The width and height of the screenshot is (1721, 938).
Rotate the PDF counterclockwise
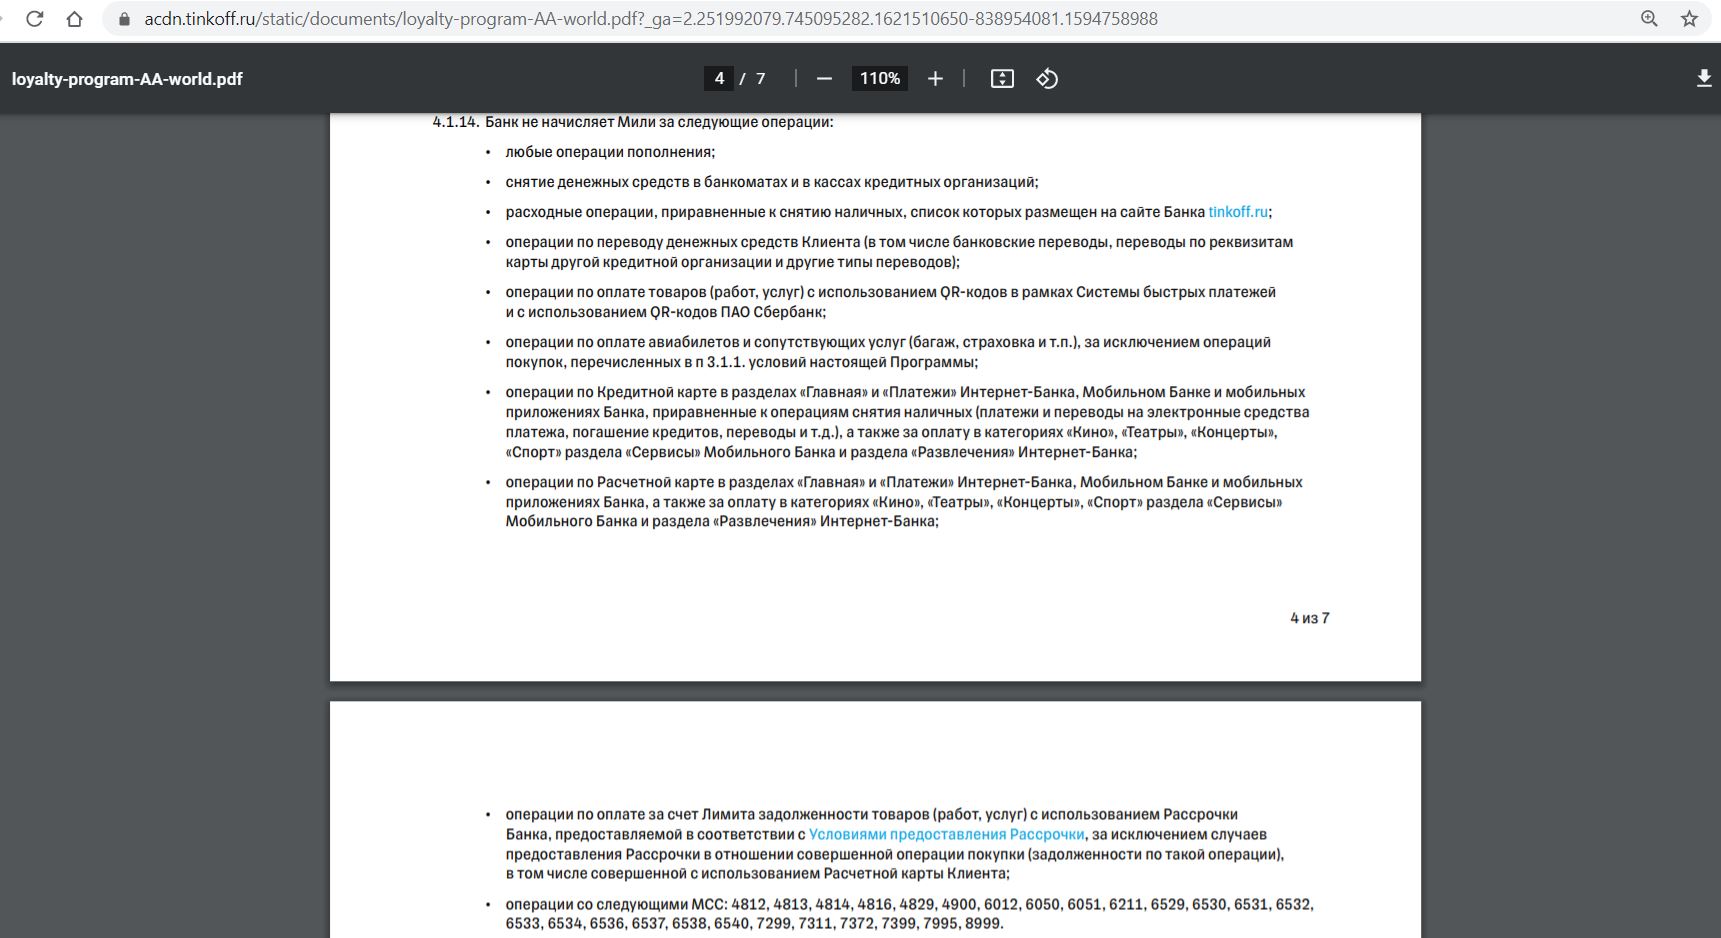point(1047,79)
